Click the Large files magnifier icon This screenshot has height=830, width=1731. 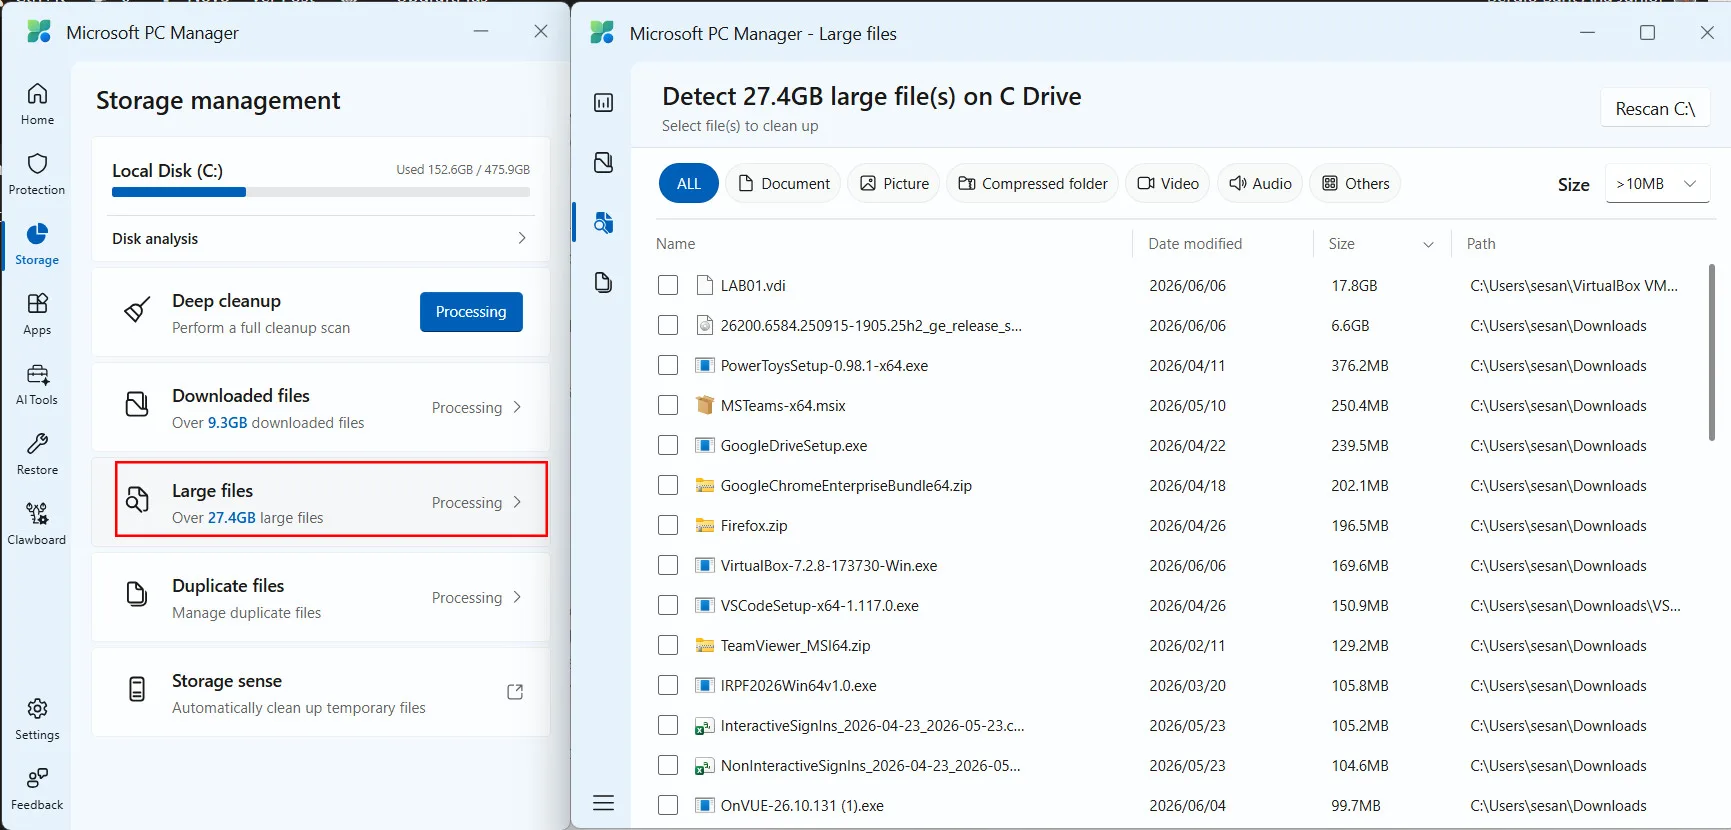(x=137, y=499)
